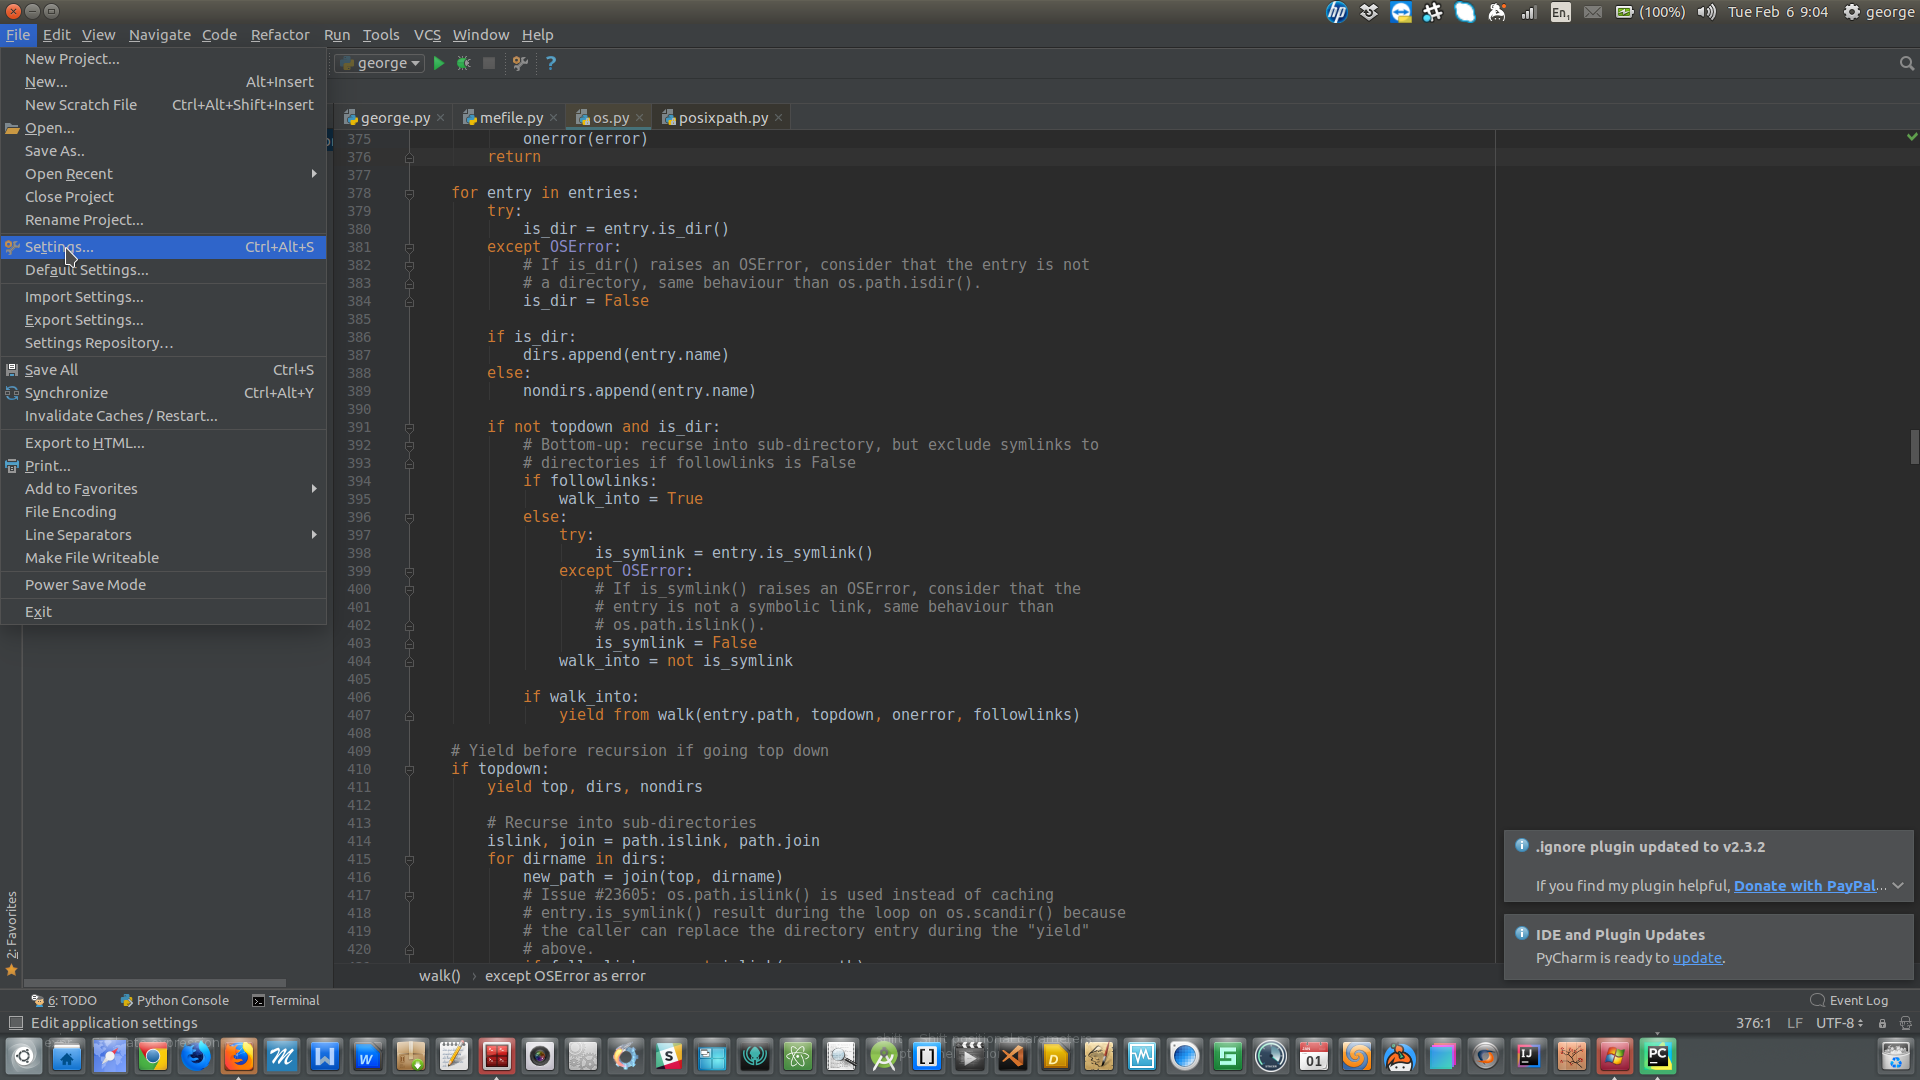
Task: Click the update link in the PyCharm notification
Action: [1697, 957]
